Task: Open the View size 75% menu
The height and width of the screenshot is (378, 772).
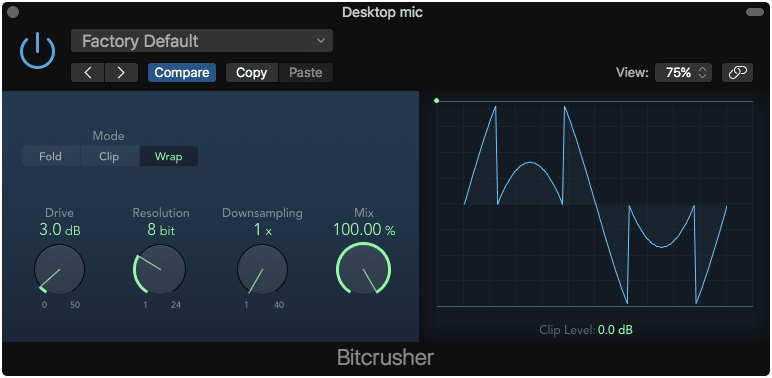Action: tap(683, 73)
